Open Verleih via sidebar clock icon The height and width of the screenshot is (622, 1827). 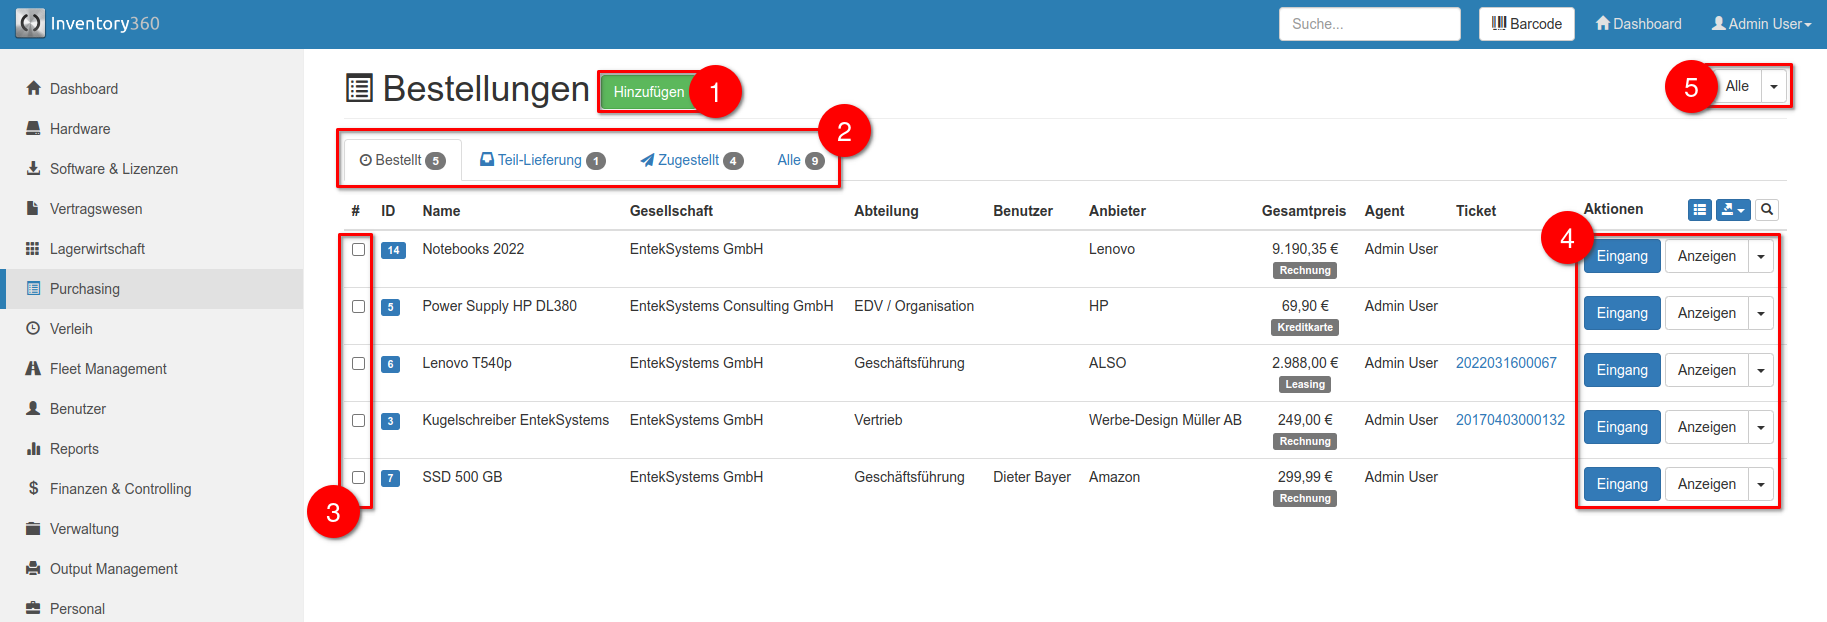[x=33, y=328]
